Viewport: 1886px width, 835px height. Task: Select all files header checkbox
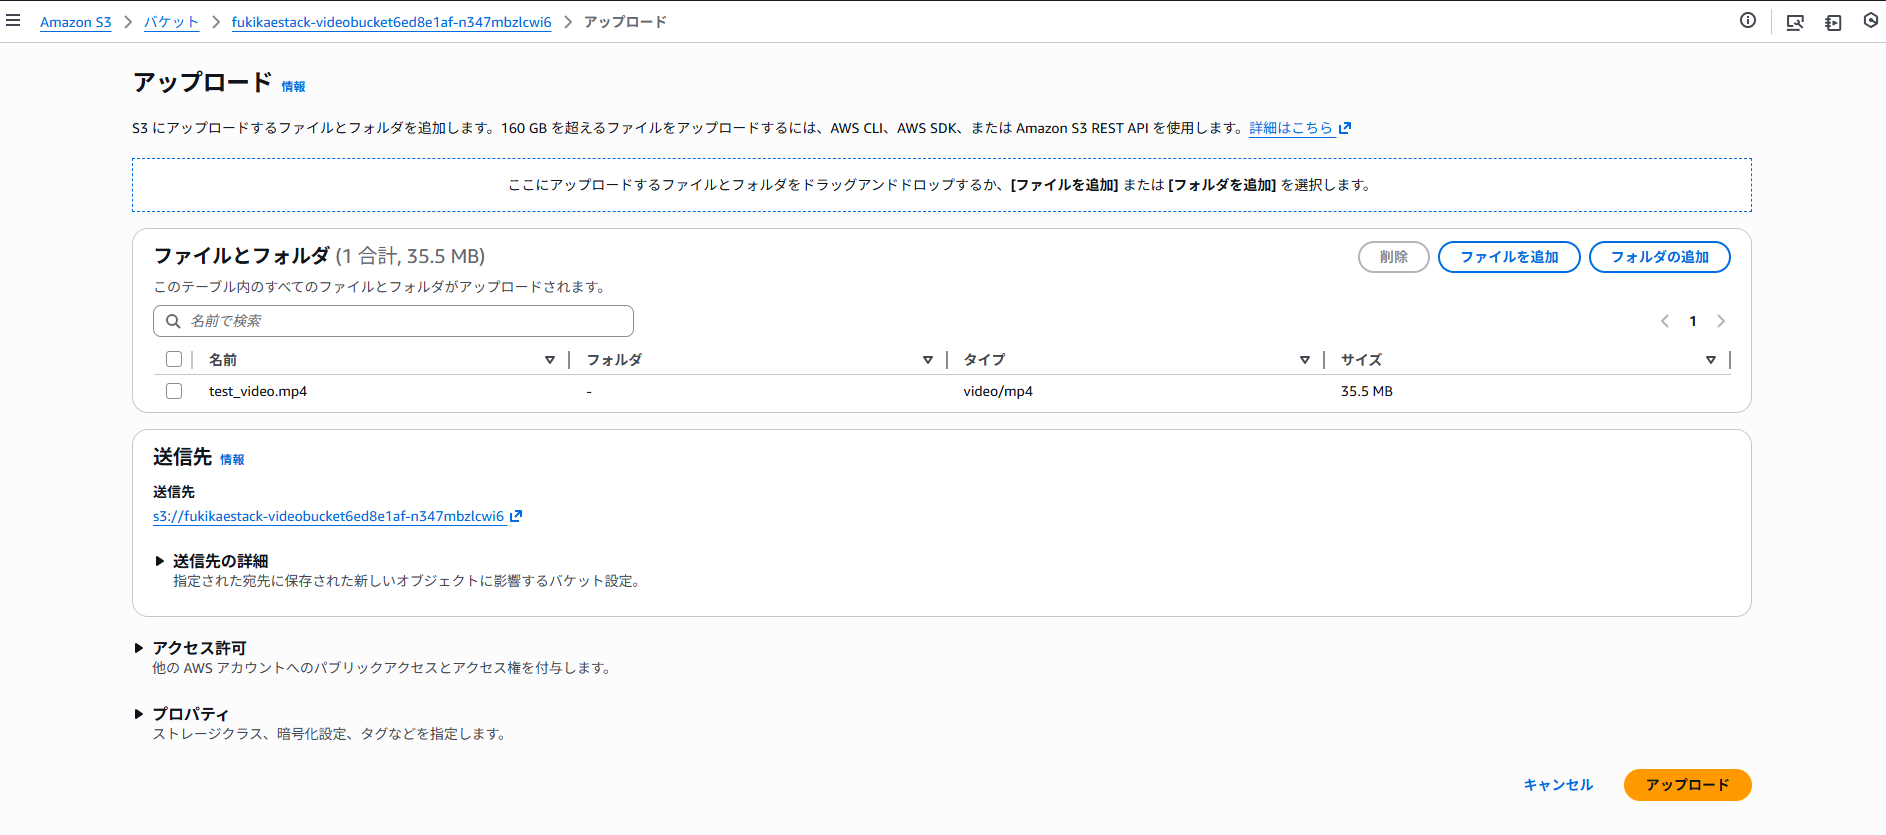(x=174, y=359)
